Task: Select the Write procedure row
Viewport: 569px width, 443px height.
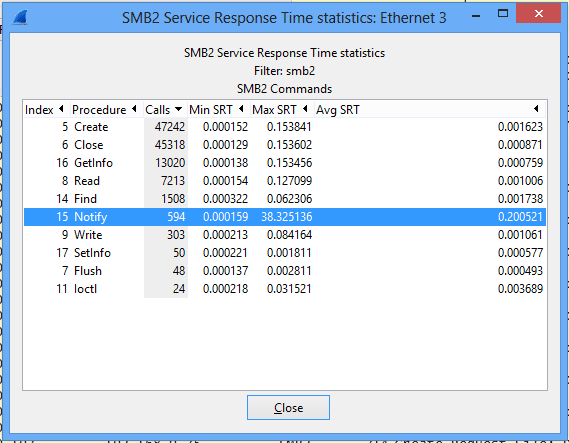Action: (285, 235)
